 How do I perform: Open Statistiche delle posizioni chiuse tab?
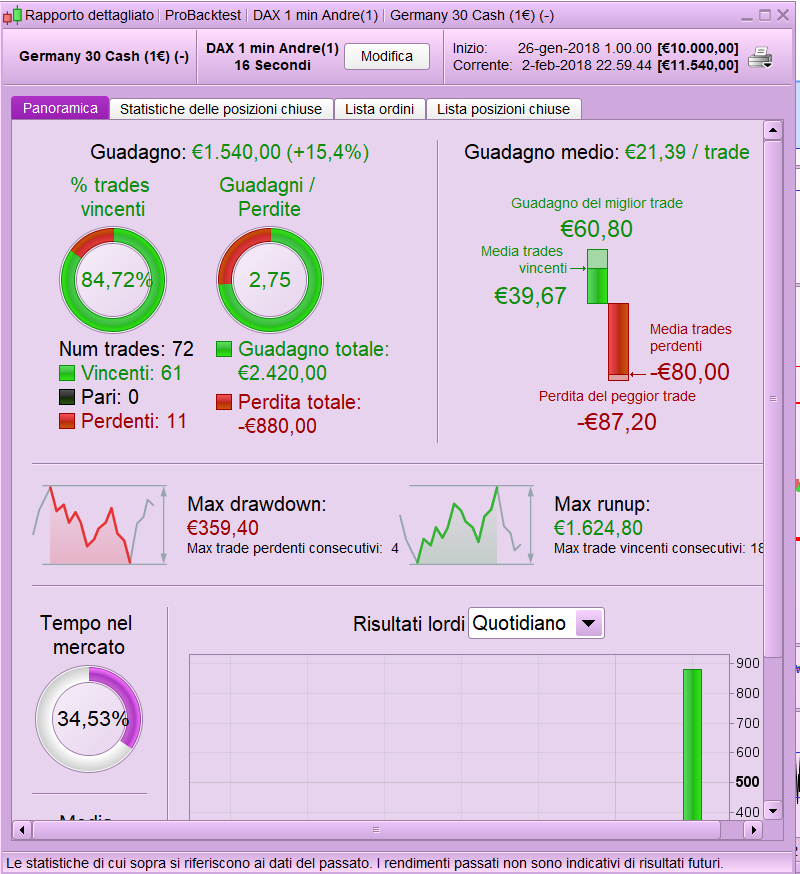(221, 109)
